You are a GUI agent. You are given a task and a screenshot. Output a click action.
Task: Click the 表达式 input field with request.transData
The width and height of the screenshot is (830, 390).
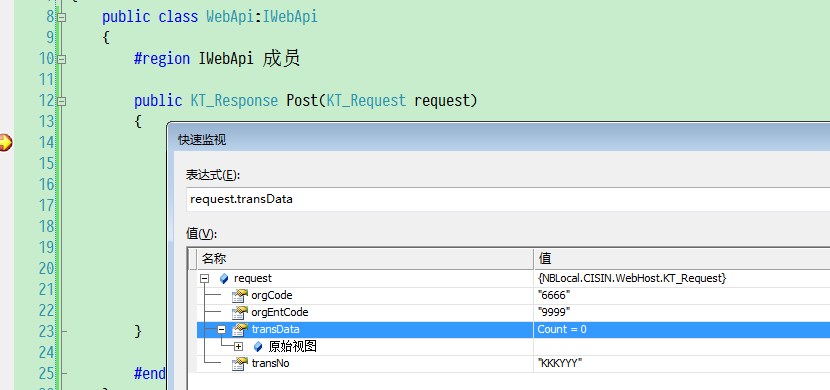click(x=508, y=199)
